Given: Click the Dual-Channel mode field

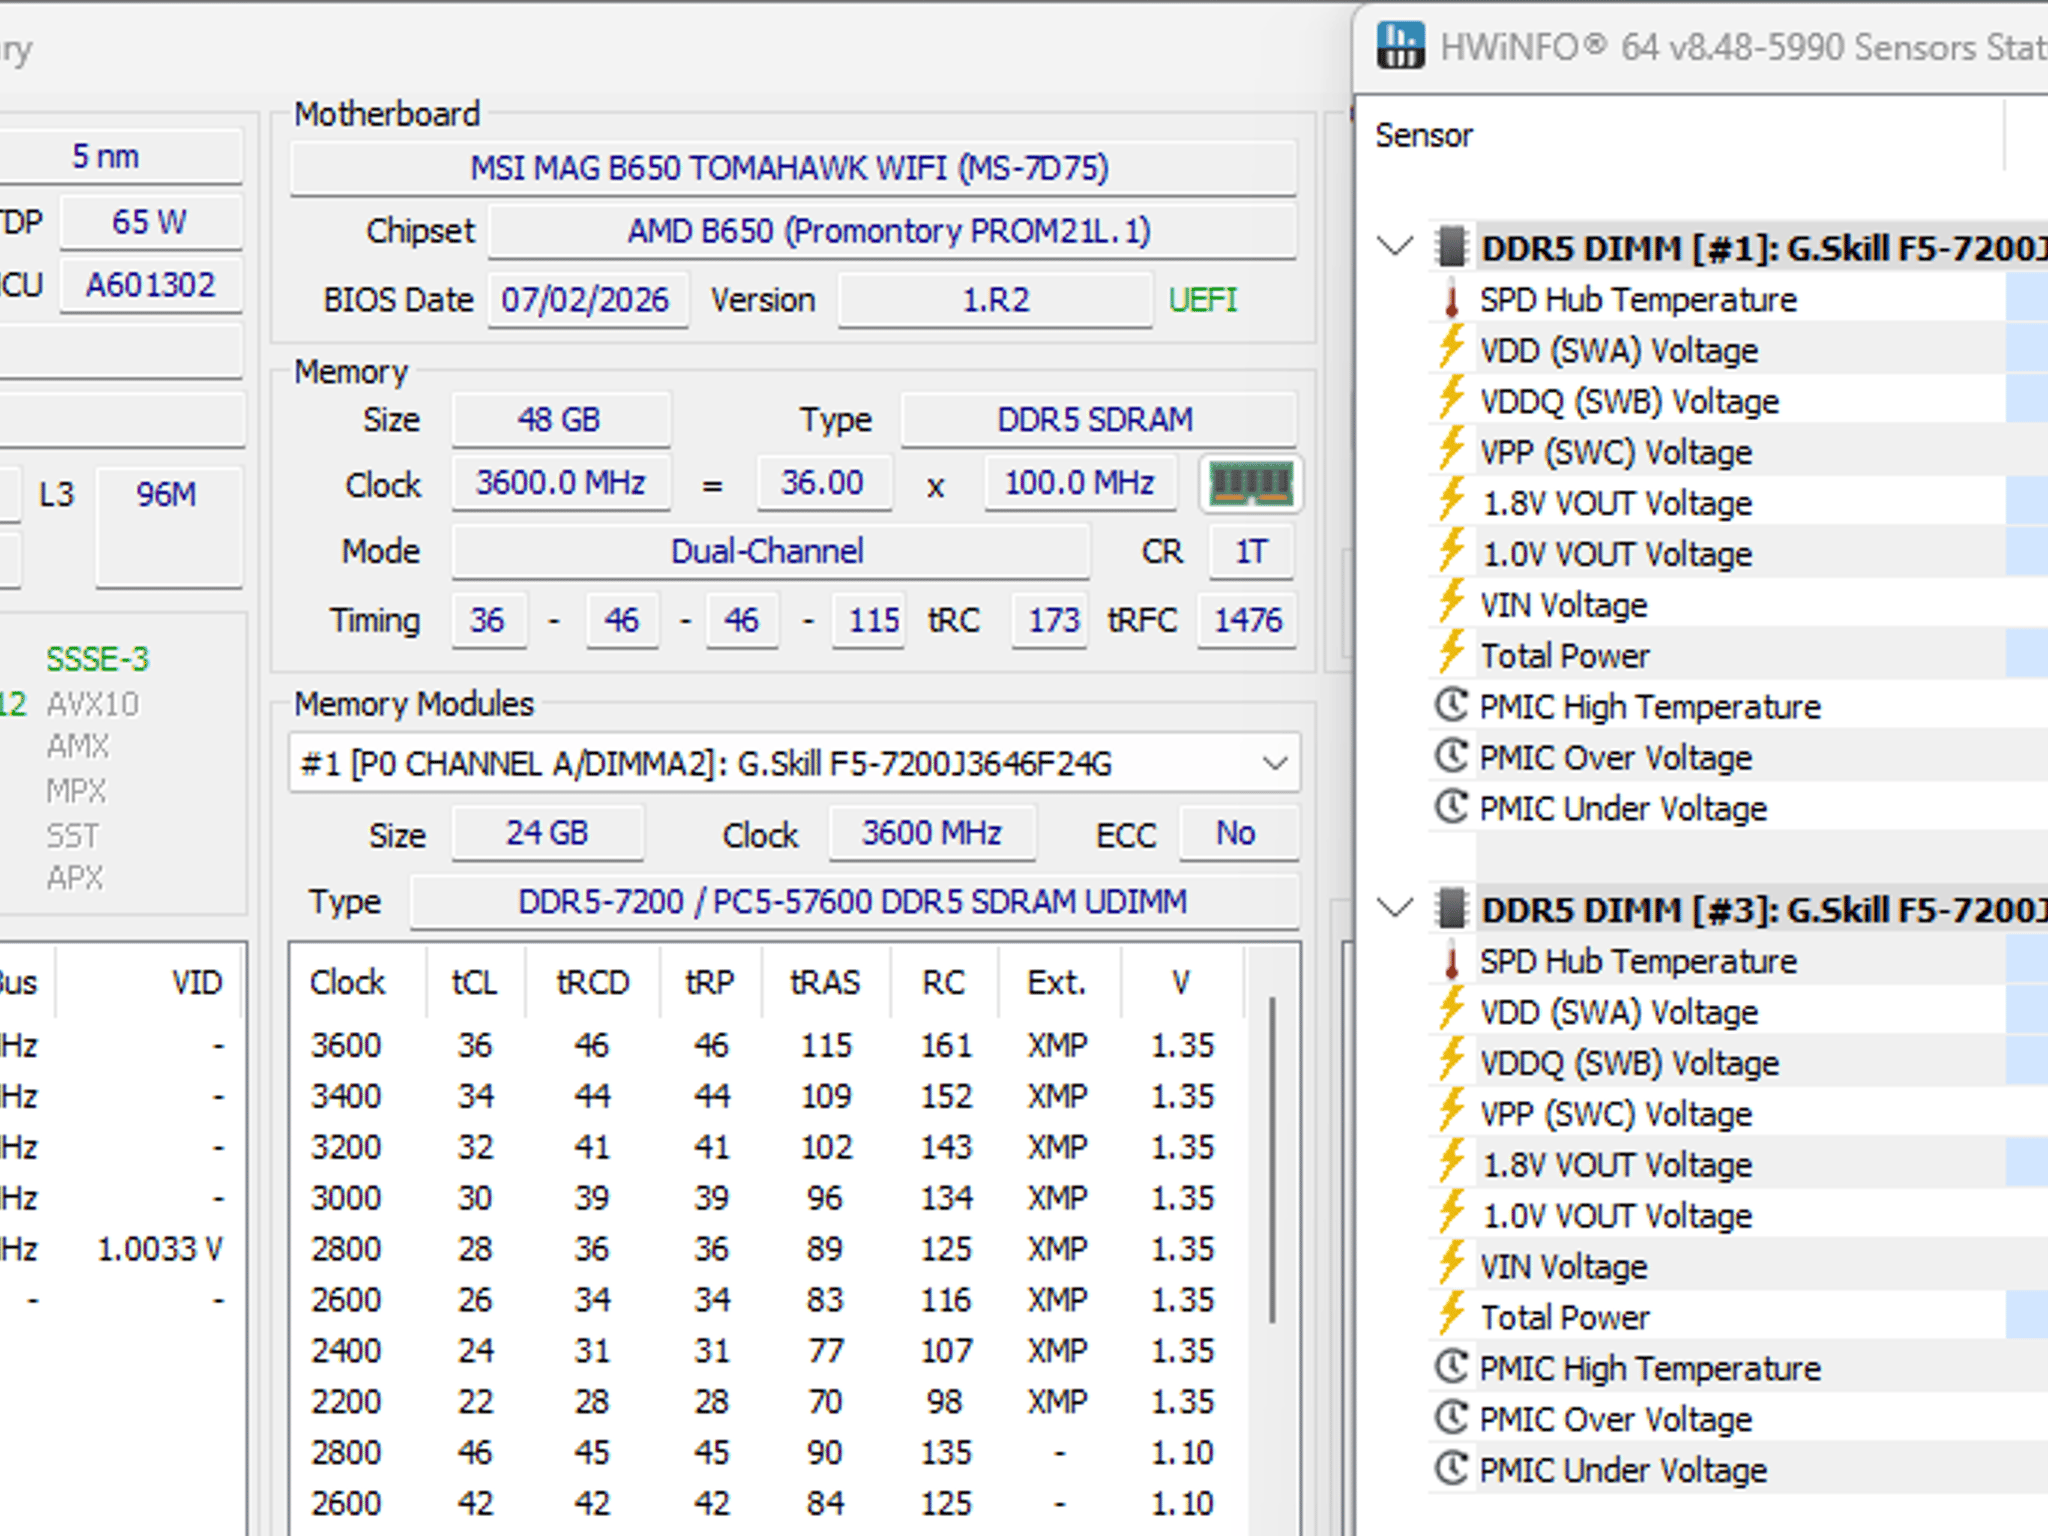Looking at the screenshot, I should coord(770,552).
